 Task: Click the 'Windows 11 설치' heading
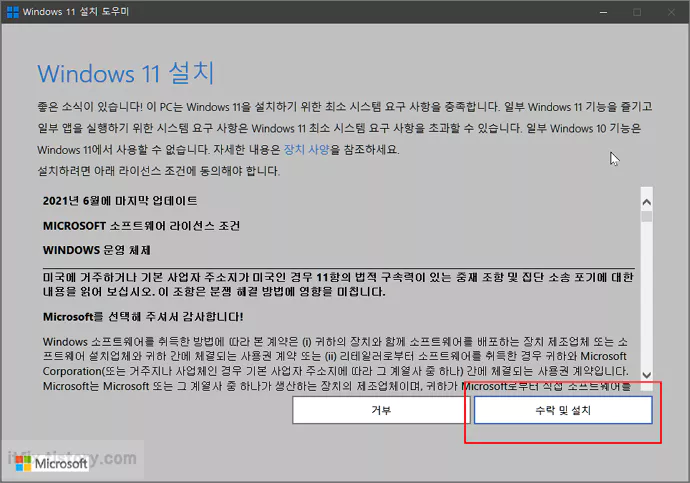click(x=126, y=73)
